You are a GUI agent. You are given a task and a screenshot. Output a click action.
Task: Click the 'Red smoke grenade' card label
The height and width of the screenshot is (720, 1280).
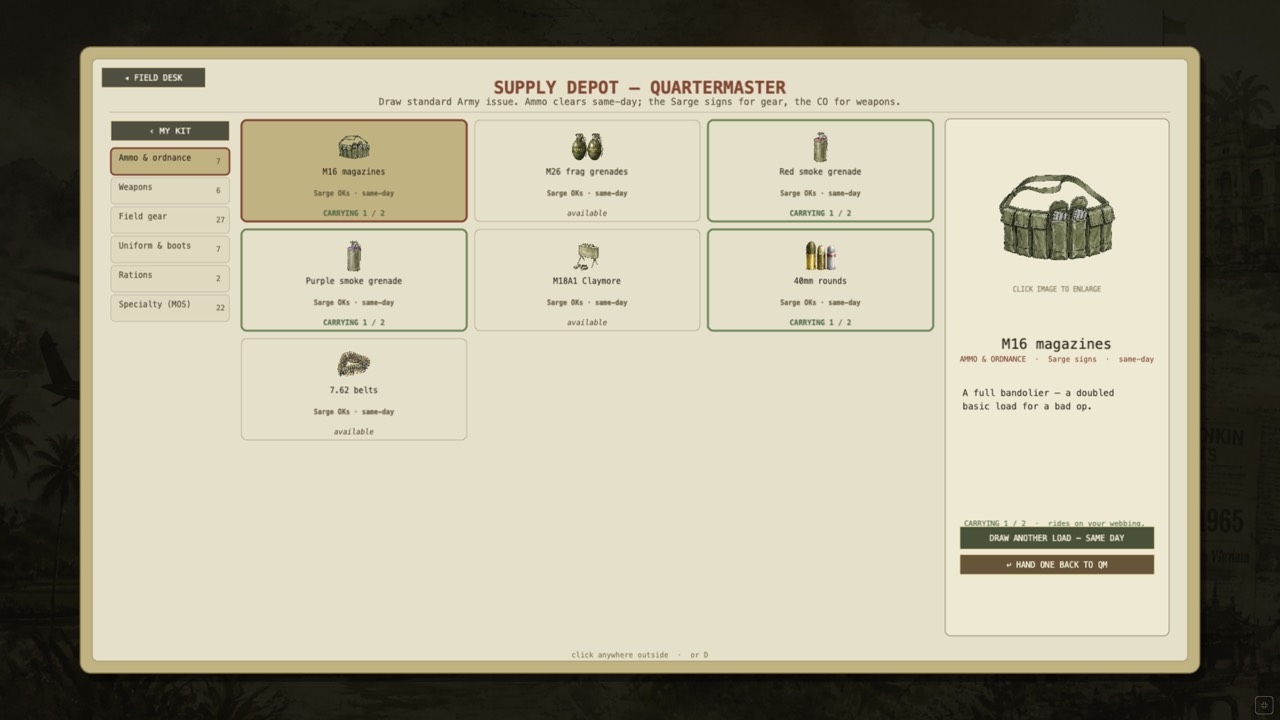(x=820, y=172)
